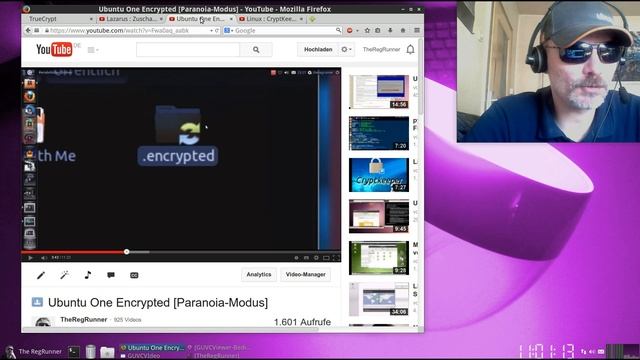Click the panel digital clock

[x=546, y=351]
